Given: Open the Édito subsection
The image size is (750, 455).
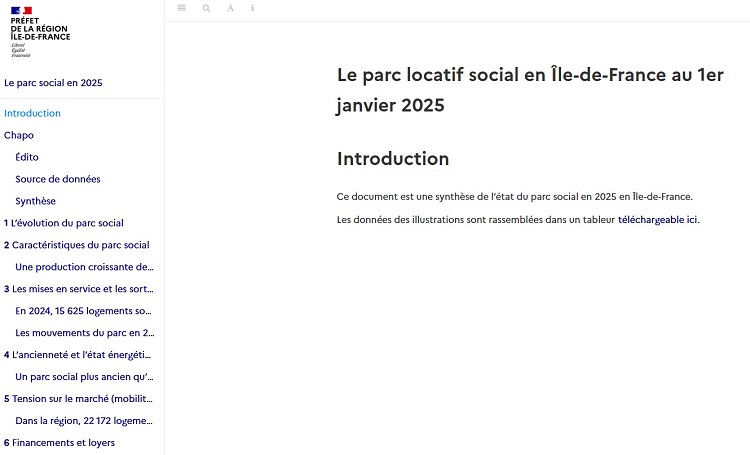Looking at the screenshot, I should (x=27, y=157).
